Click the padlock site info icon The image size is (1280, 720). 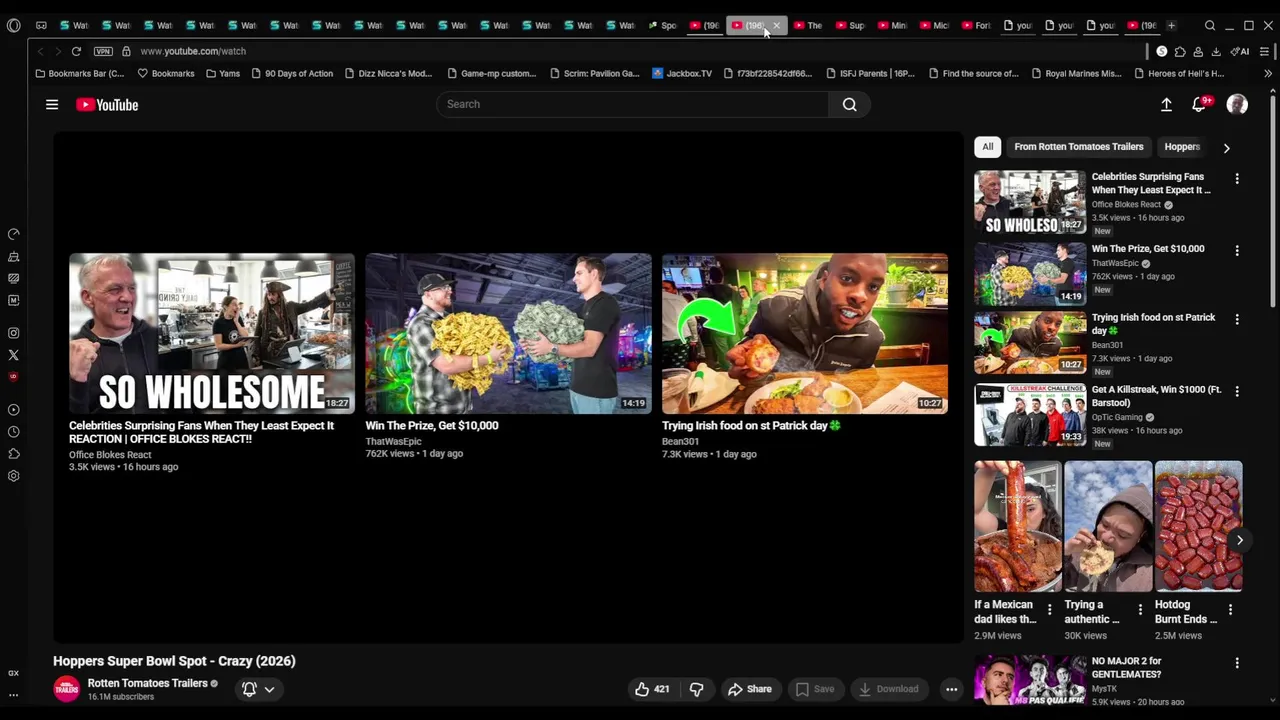click(x=126, y=51)
